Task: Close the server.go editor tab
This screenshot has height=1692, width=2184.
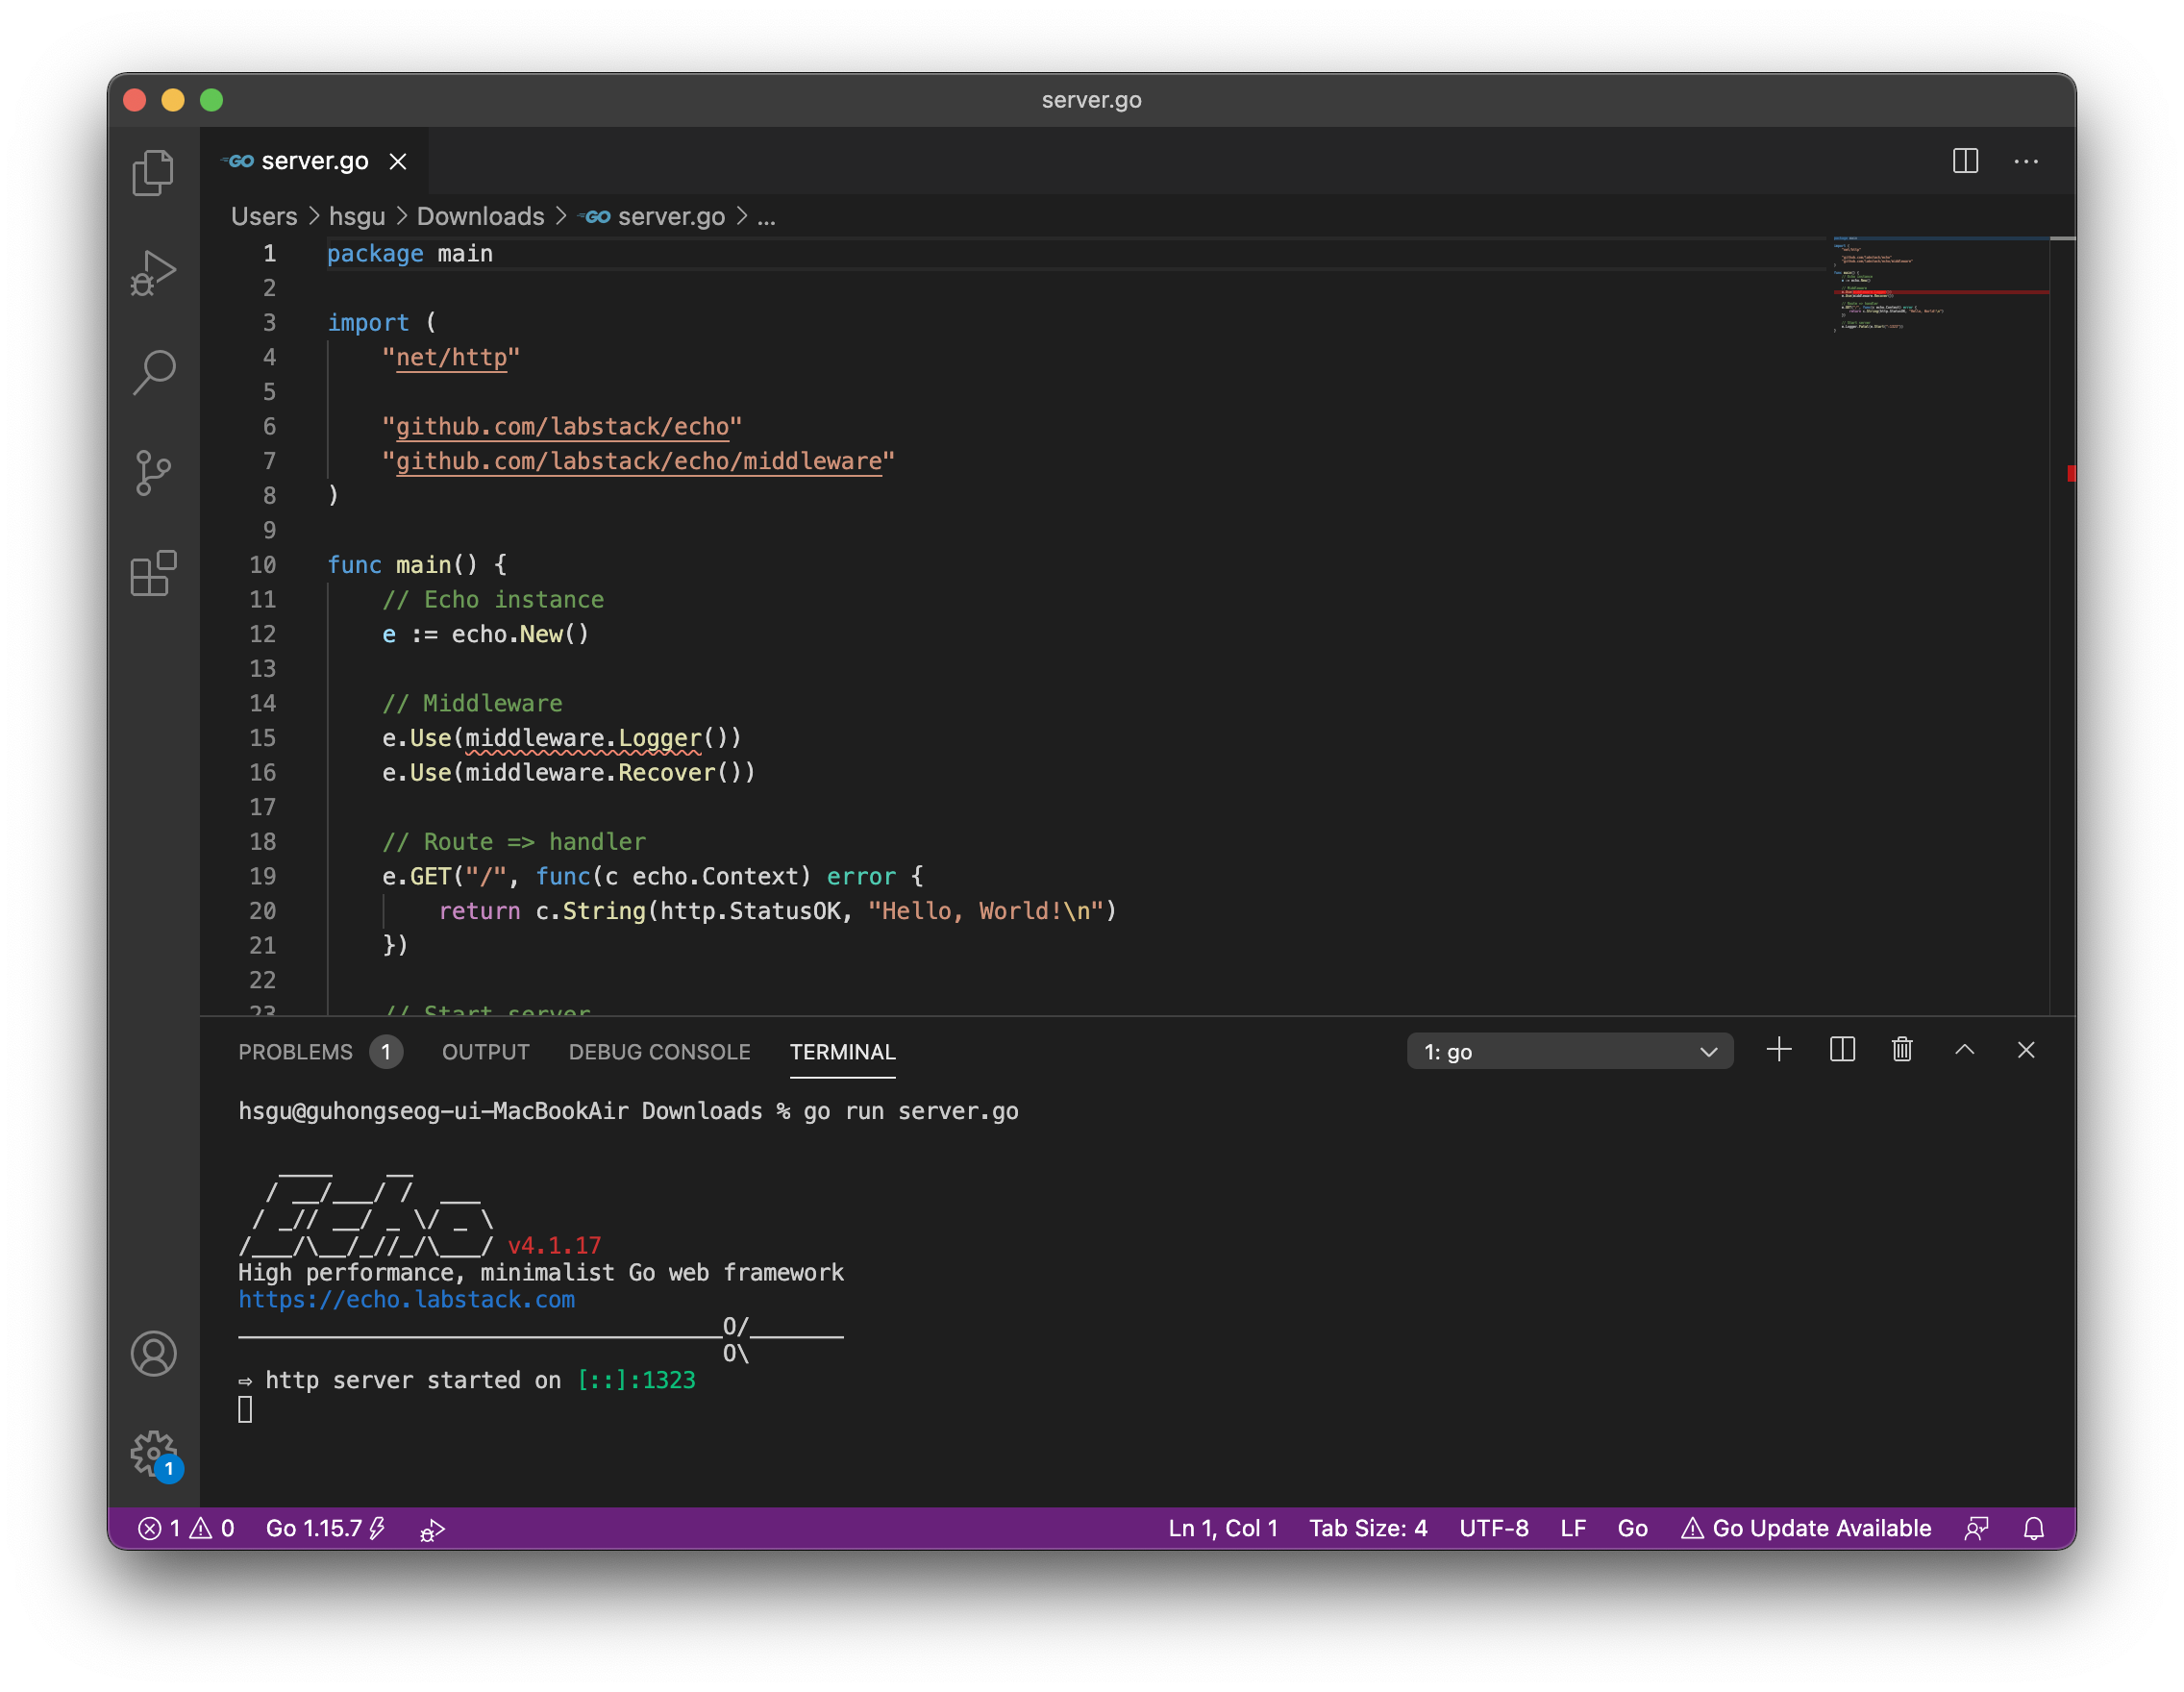Action: pos(398,161)
